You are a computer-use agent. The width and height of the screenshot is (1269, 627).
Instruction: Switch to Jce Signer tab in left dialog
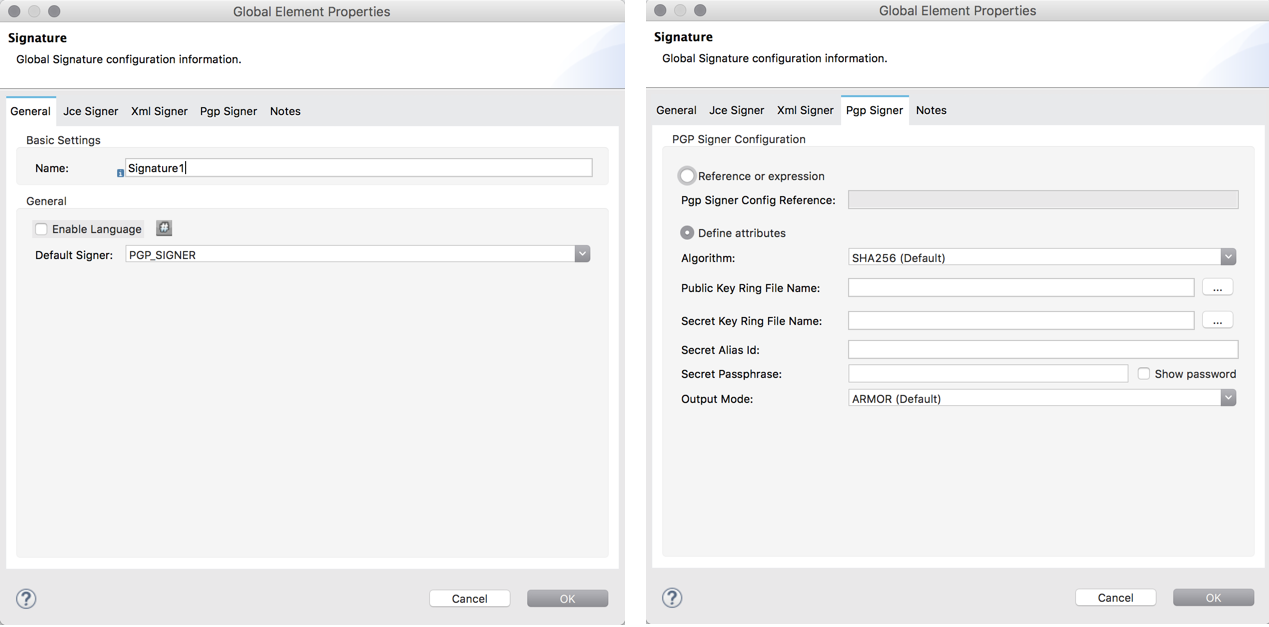(91, 111)
